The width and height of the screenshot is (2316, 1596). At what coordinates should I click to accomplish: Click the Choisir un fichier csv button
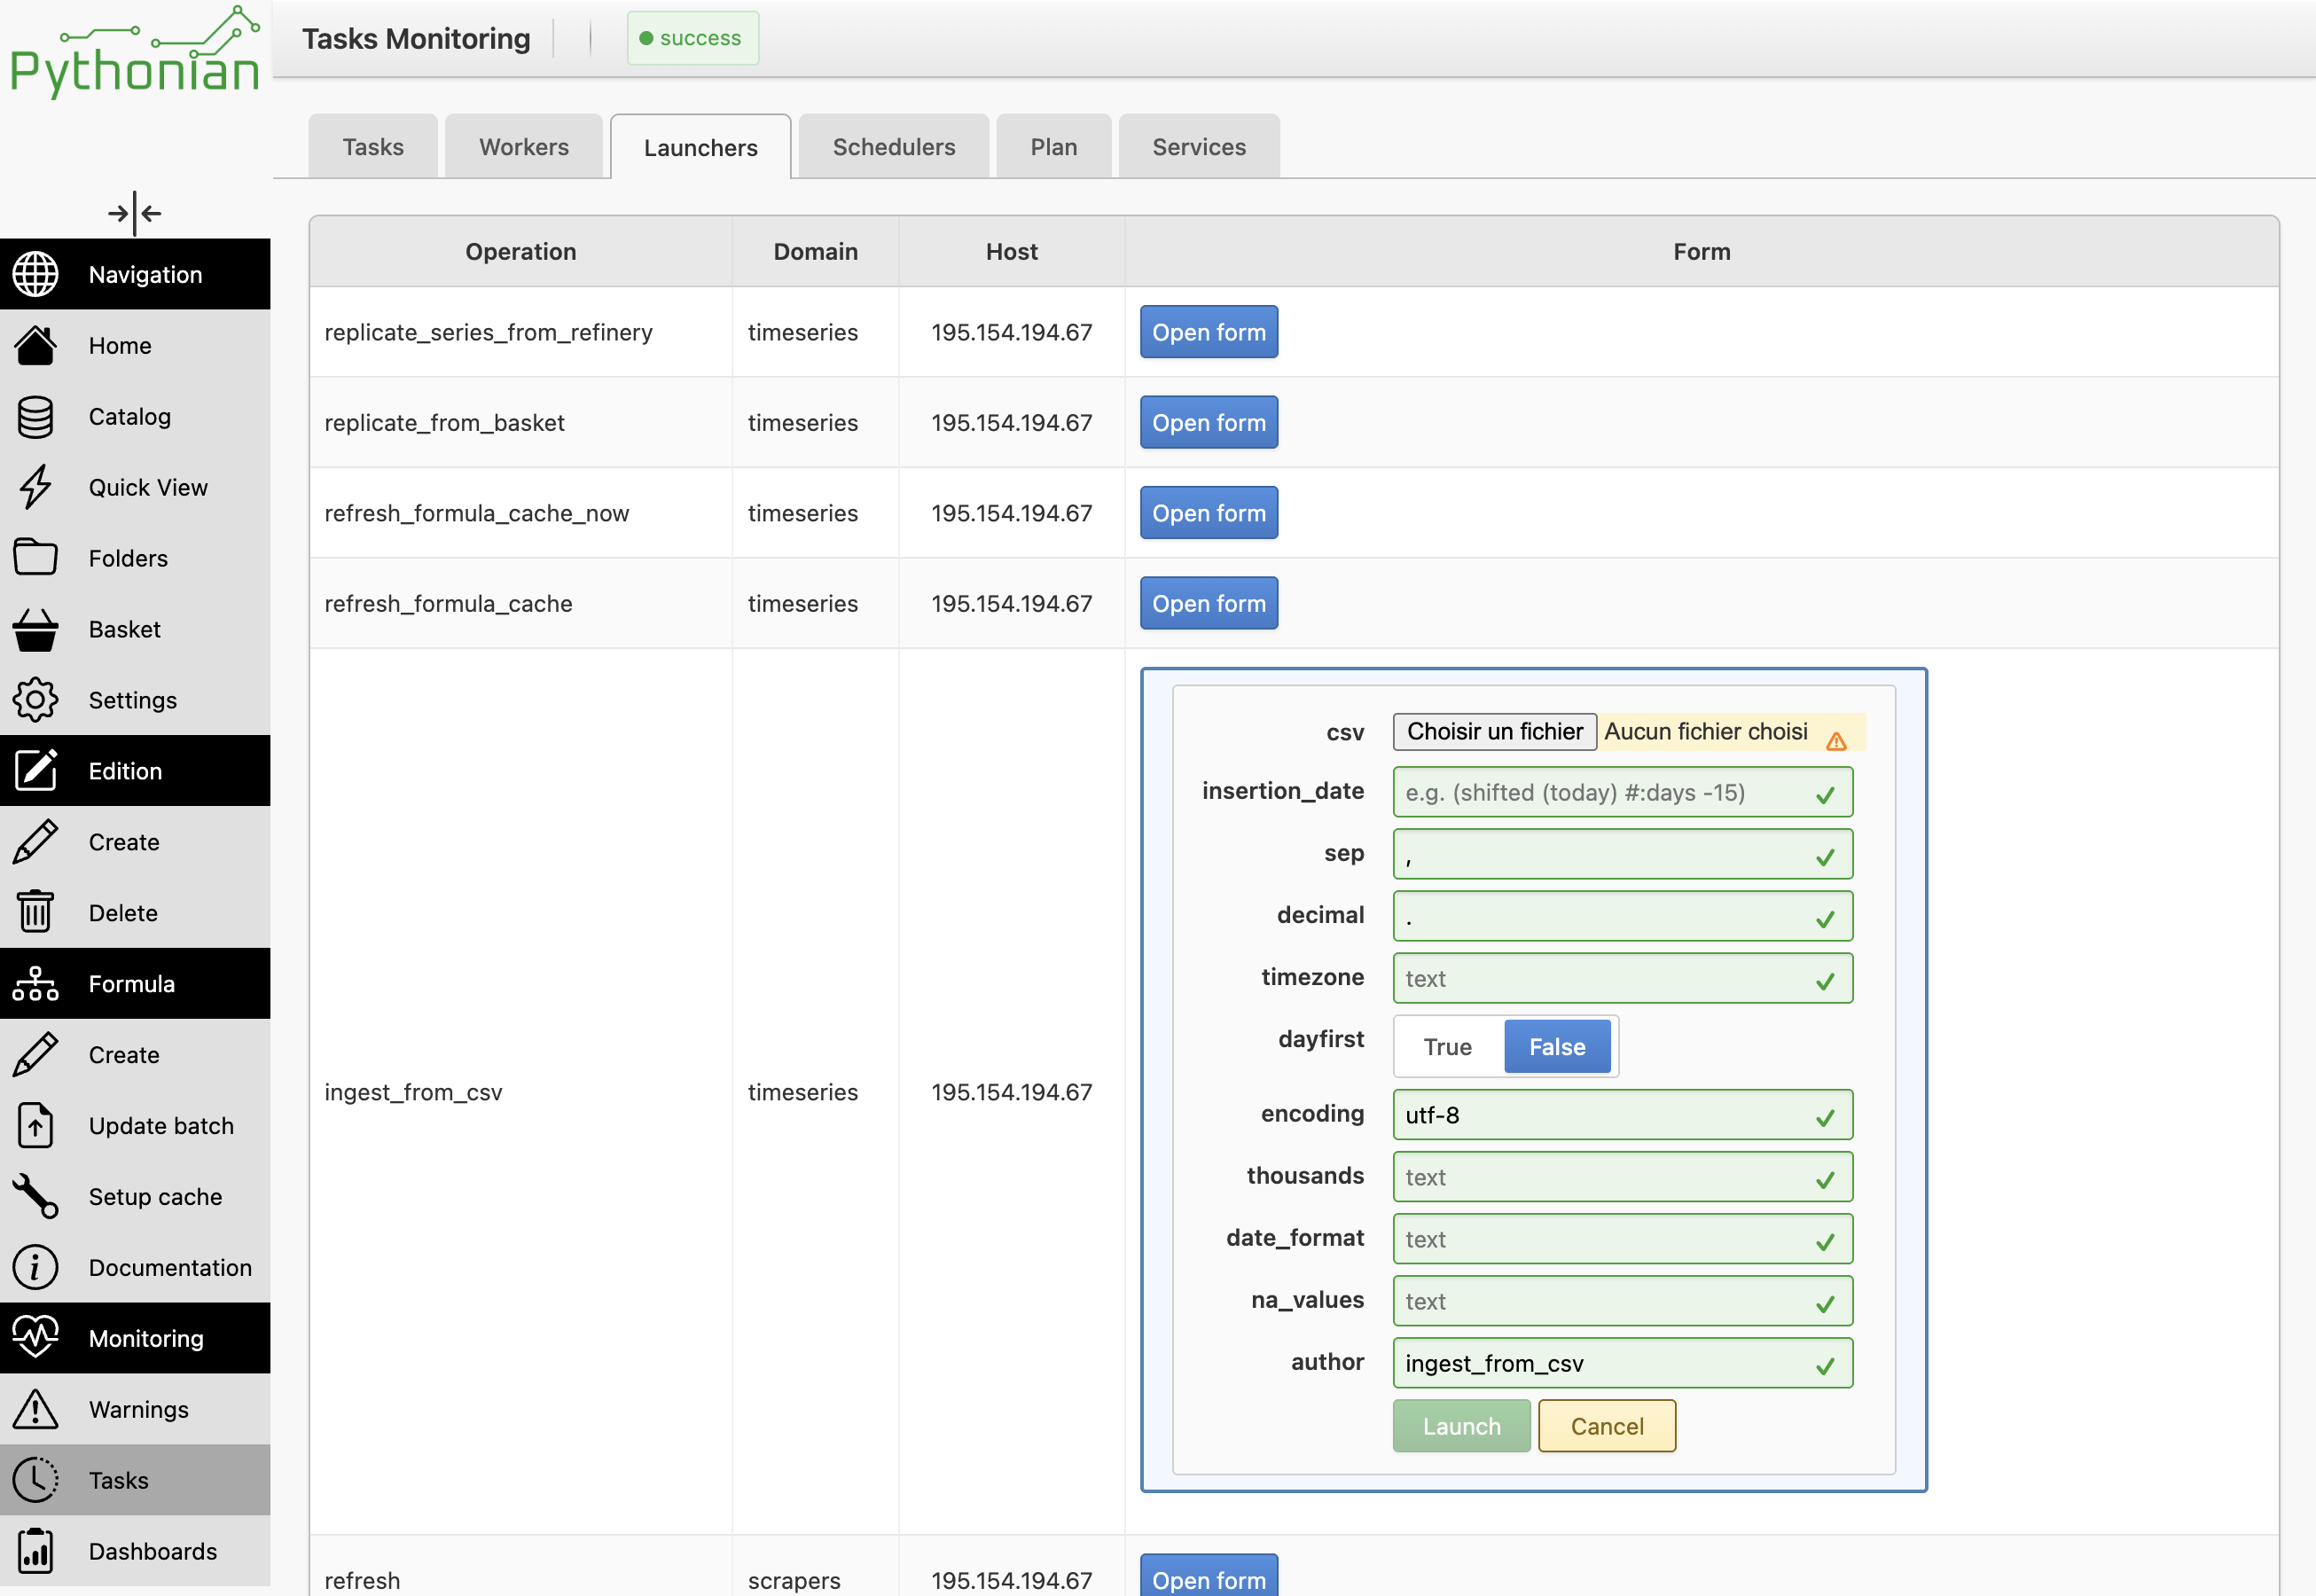1495,731
